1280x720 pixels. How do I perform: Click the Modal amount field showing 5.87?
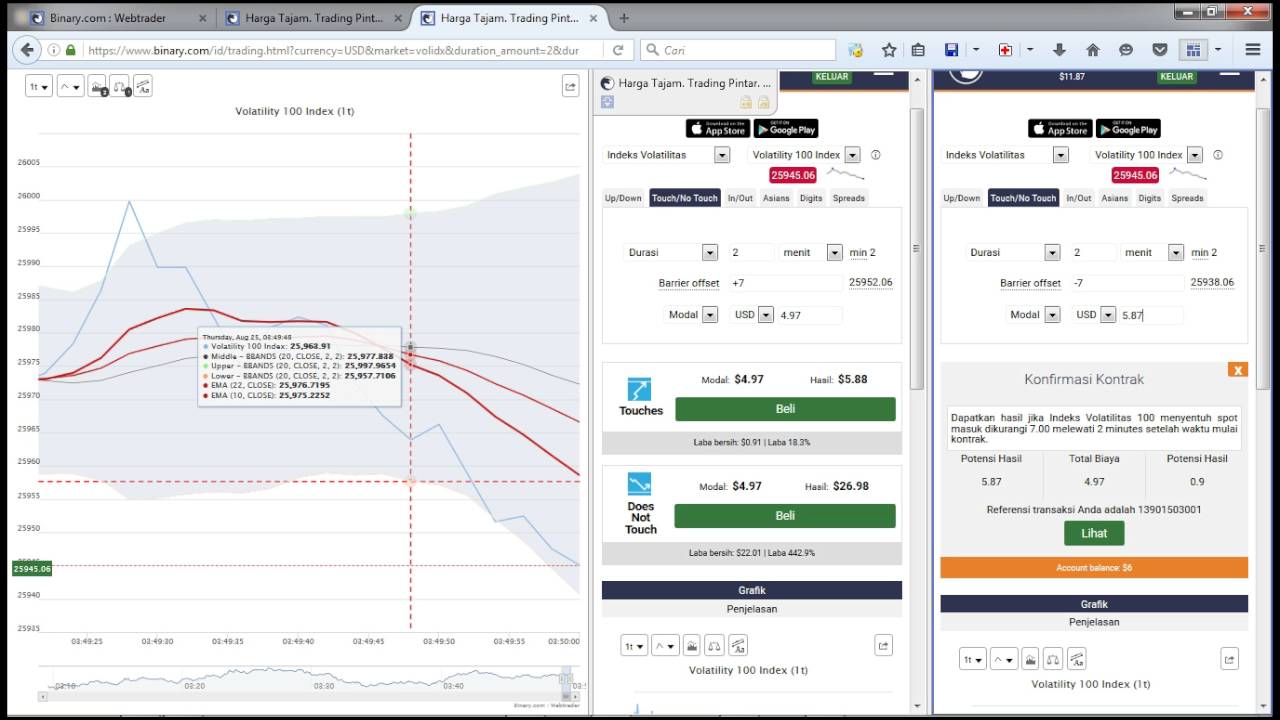[1151, 315]
